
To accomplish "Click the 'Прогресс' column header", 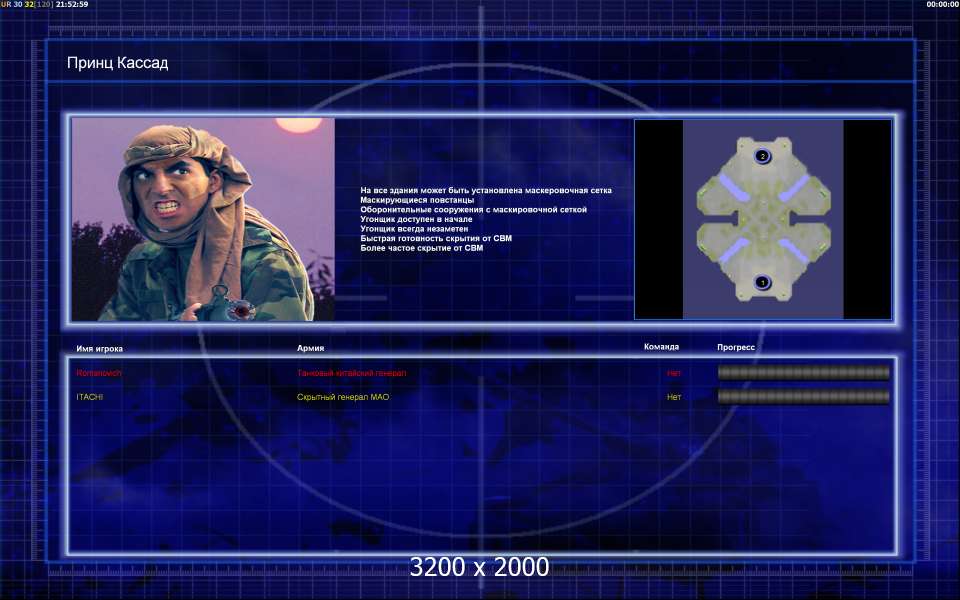I will pos(736,347).
